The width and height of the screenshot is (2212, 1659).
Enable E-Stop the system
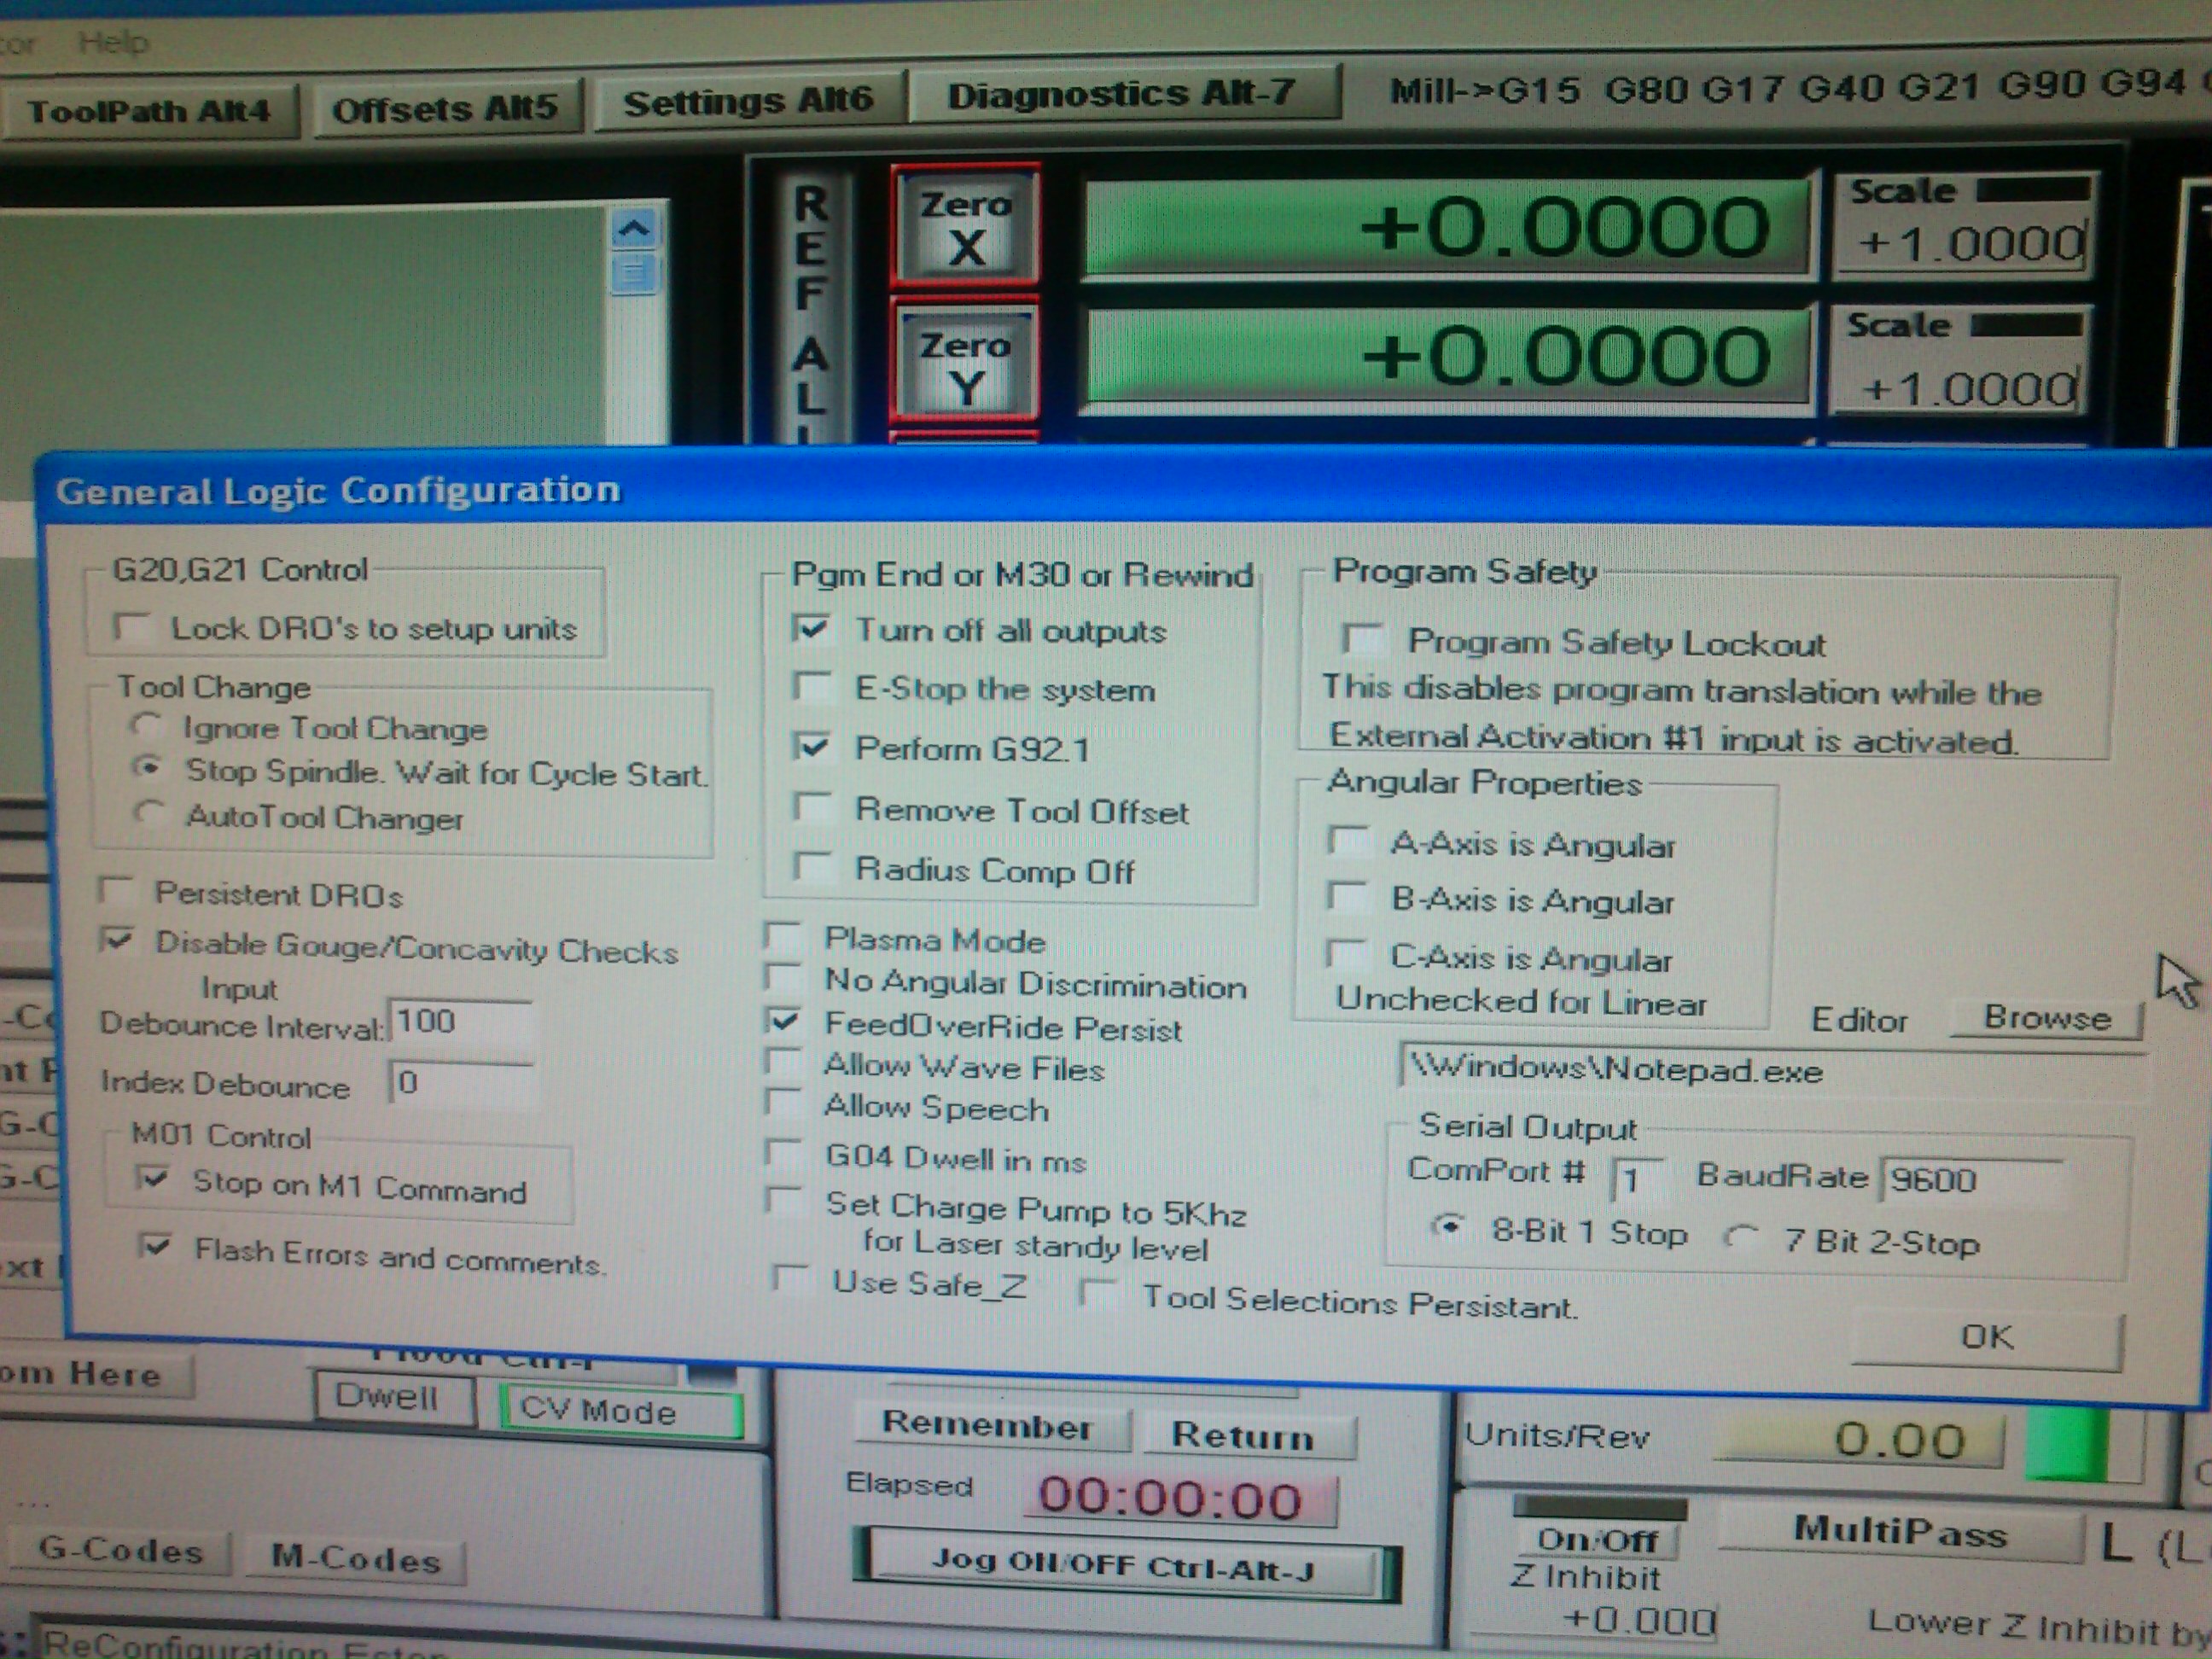point(811,687)
